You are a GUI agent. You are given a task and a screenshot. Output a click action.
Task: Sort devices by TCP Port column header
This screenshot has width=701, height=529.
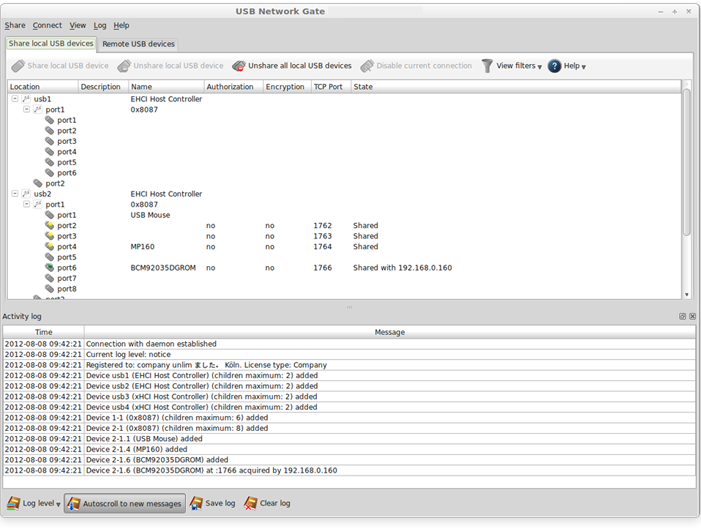pyautogui.click(x=328, y=87)
